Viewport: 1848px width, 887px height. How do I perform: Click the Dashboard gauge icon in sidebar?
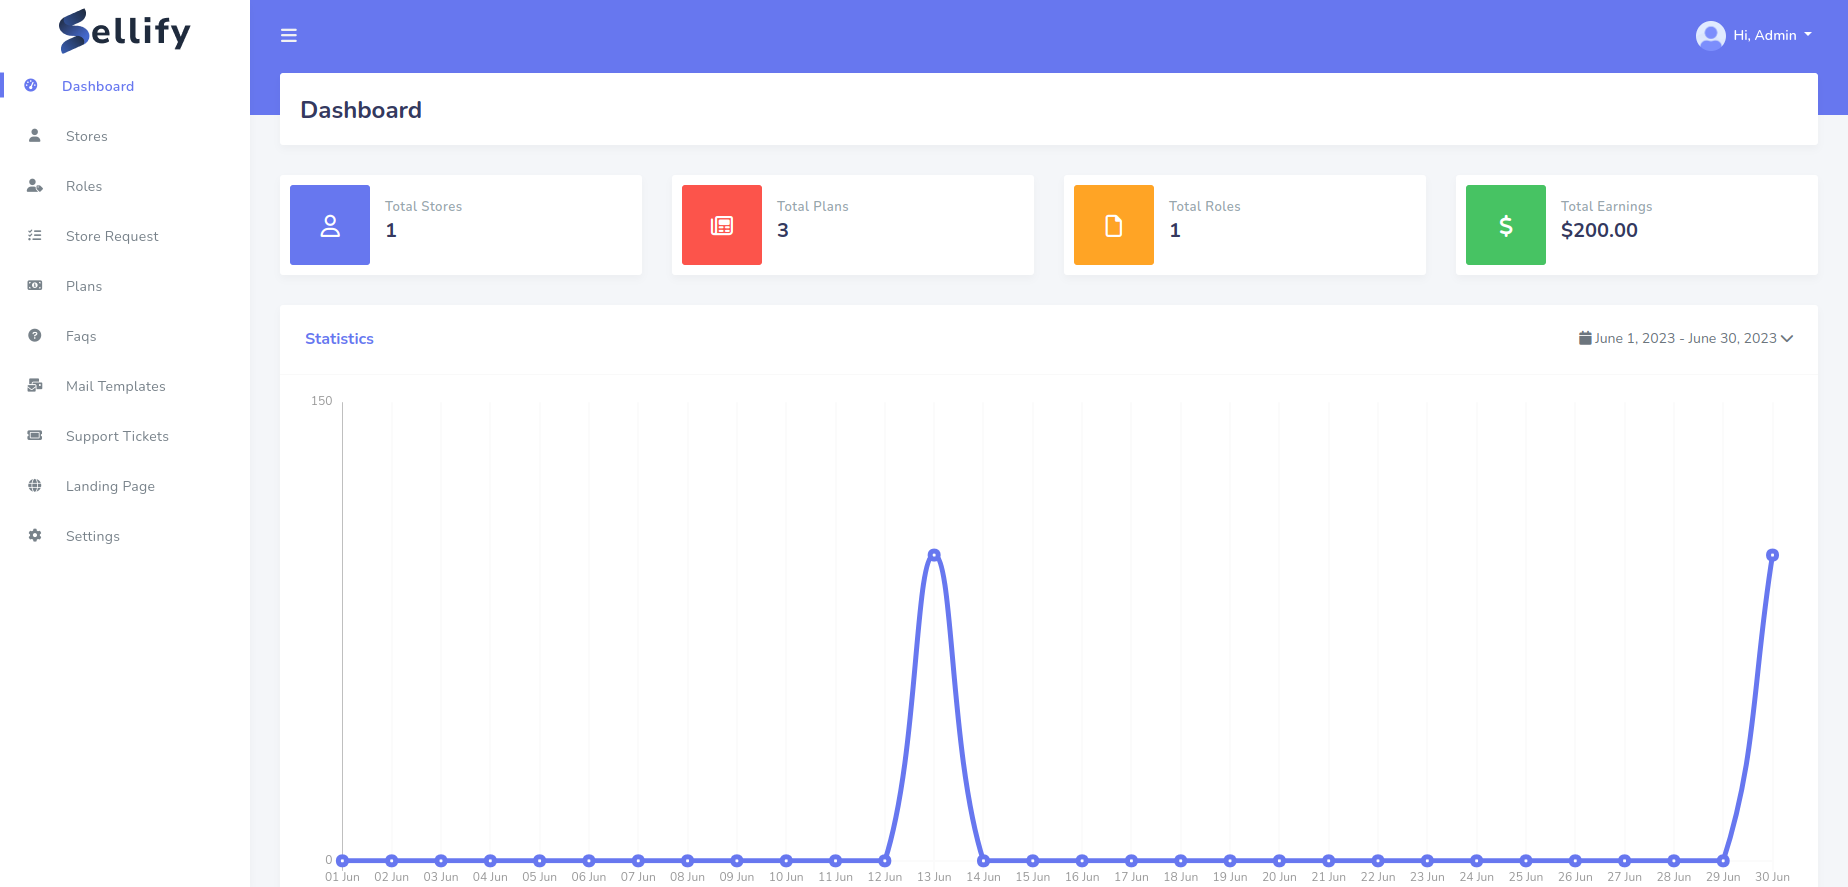[31, 86]
